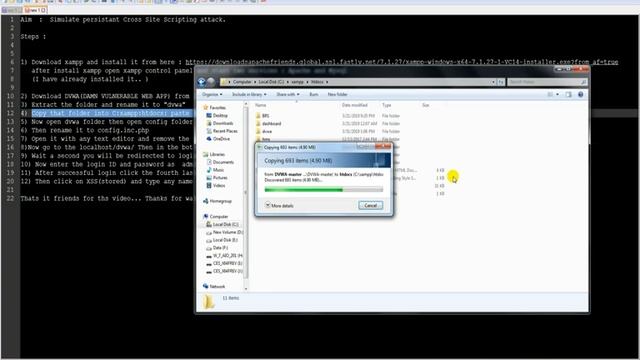Click the download URL in editor

[x=402, y=62]
